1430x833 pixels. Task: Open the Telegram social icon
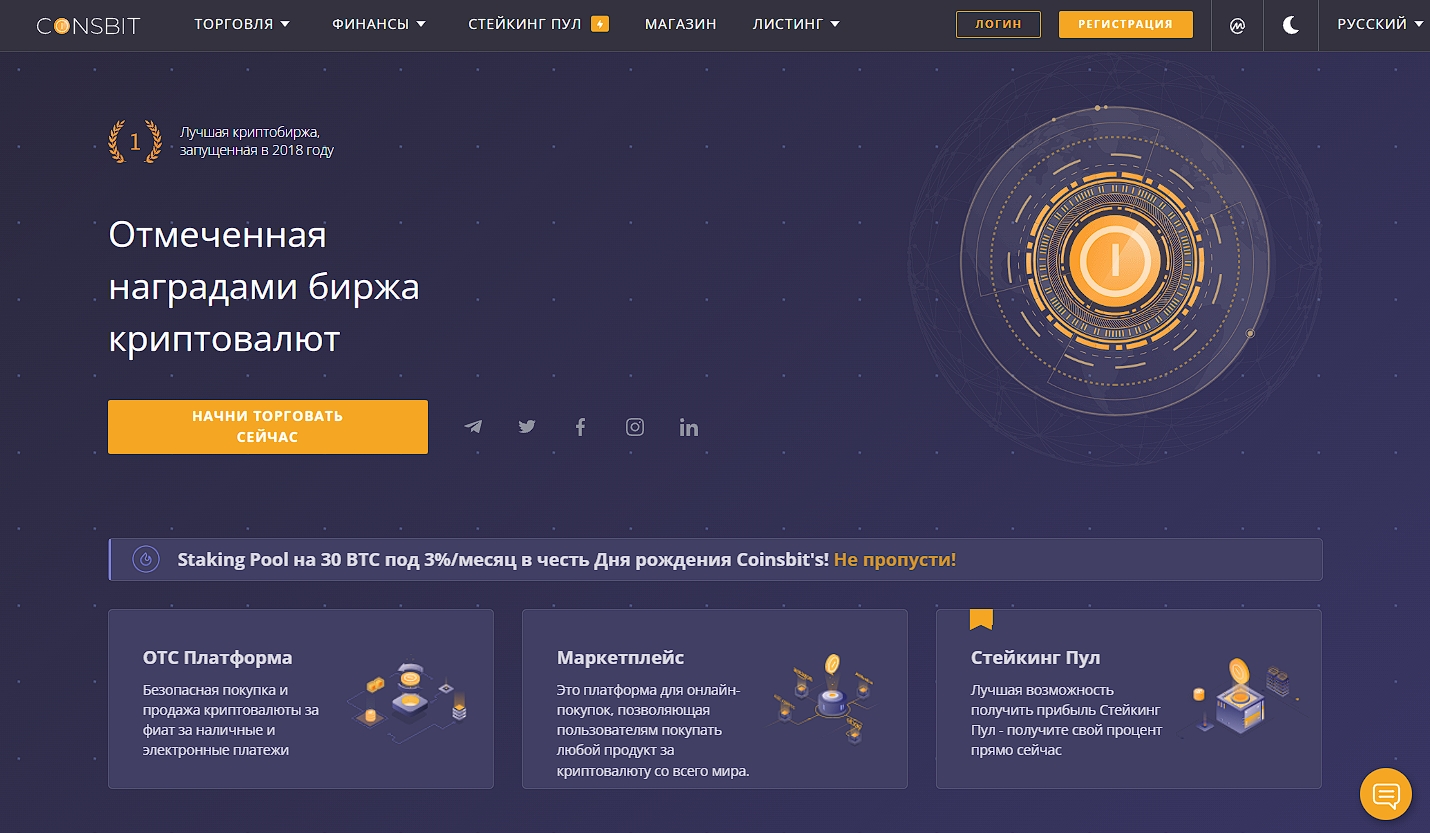[x=473, y=427]
